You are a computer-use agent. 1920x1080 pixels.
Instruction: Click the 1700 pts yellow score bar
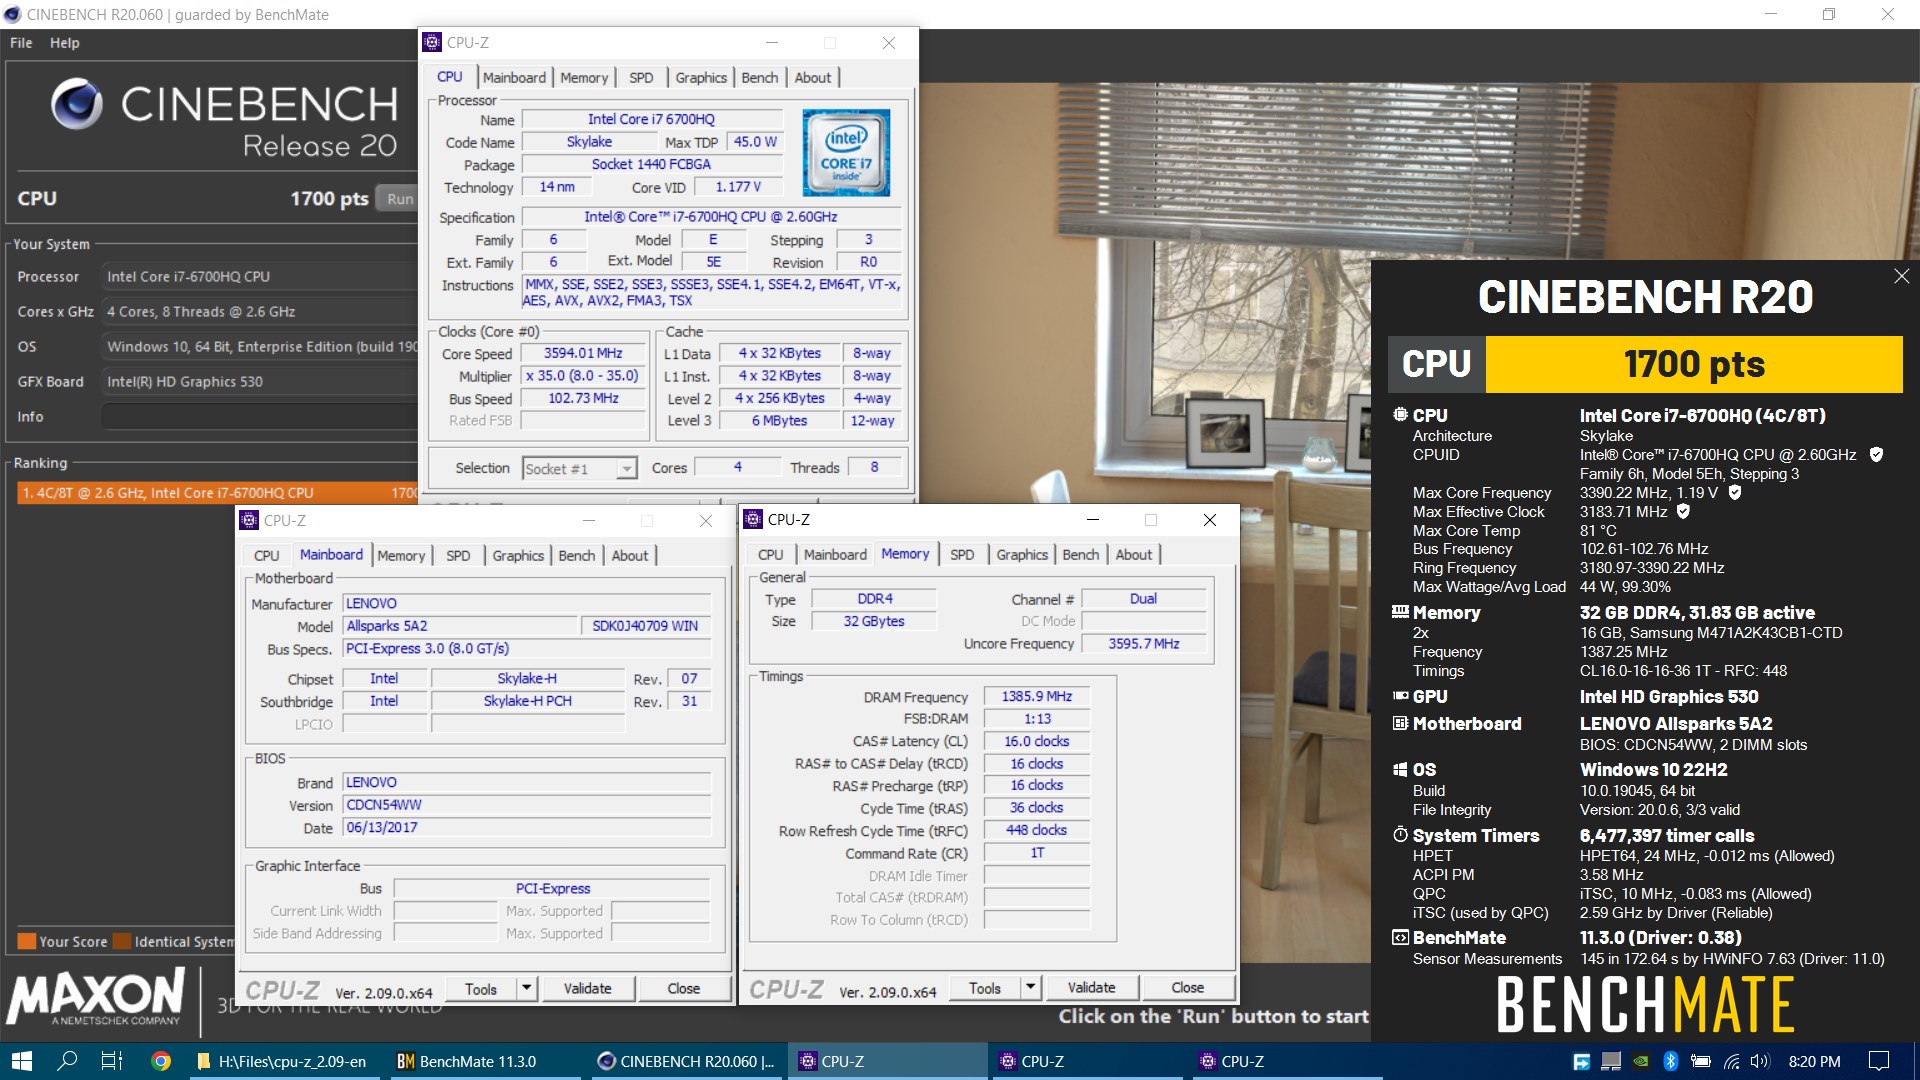pos(1694,364)
